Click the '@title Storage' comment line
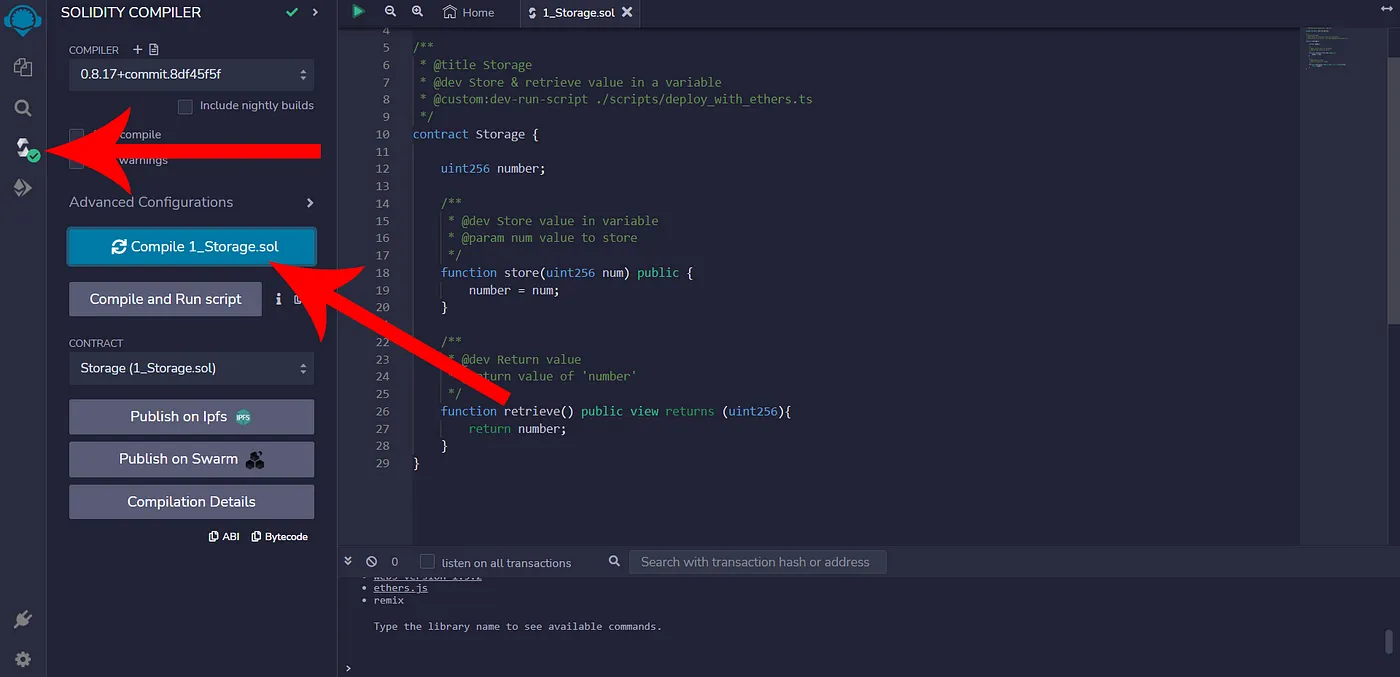1400x677 pixels. (x=476, y=65)
